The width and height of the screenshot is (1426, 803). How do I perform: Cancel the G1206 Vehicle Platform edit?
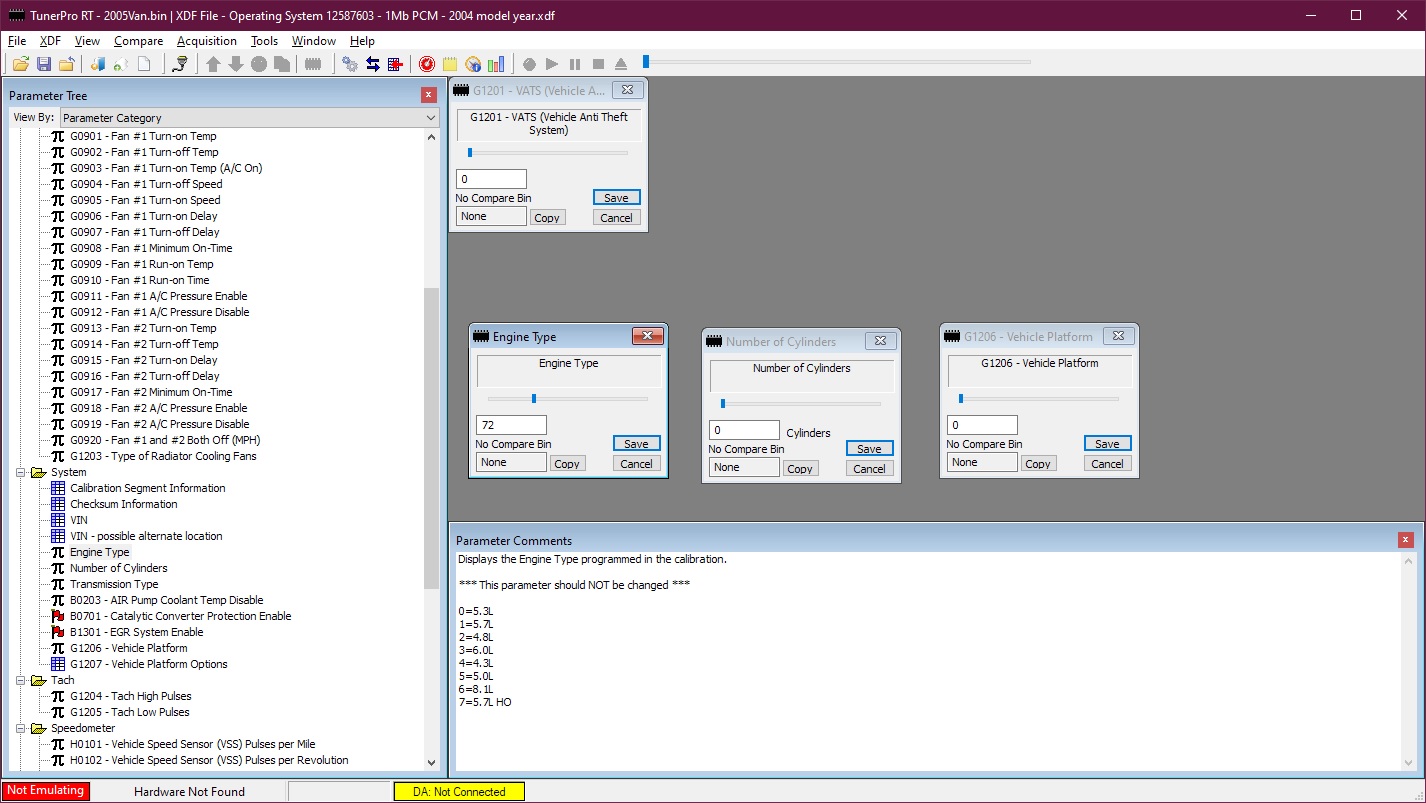click(x=1108, y=464)
